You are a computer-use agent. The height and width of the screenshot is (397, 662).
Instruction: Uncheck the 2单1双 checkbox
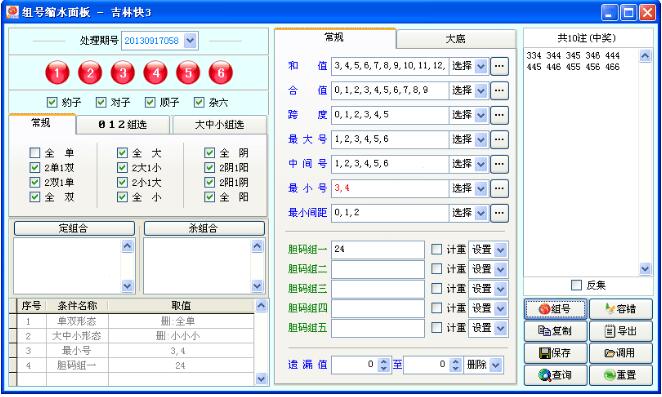pyautogui.click(x=35, y=168)
